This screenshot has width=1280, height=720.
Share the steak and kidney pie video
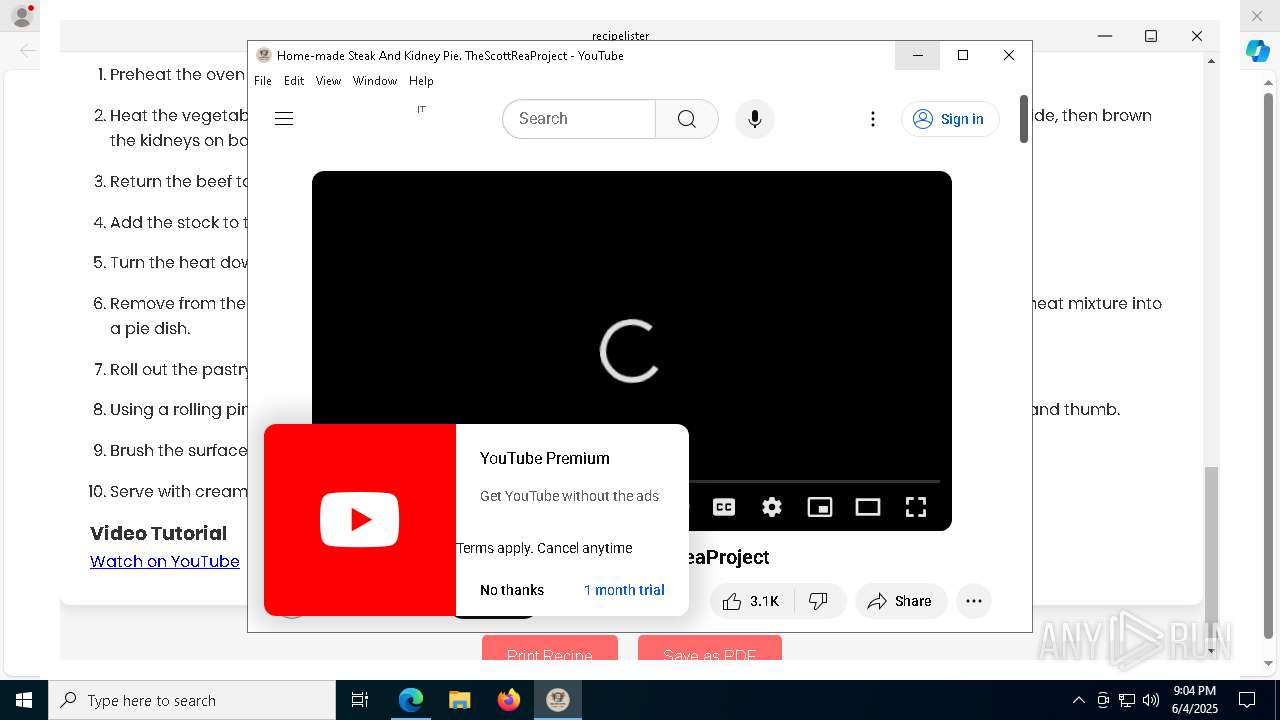(x=901, y=601)
